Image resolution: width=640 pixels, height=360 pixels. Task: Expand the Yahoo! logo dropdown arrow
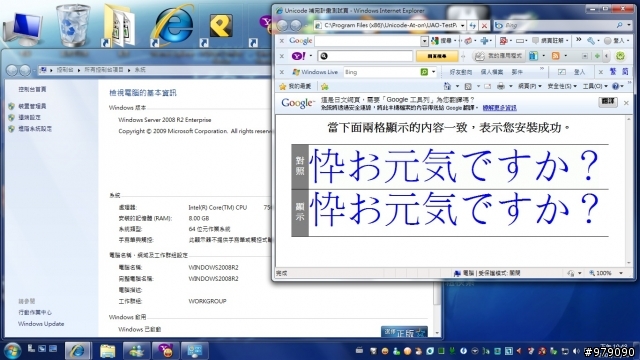pos(311,56)
